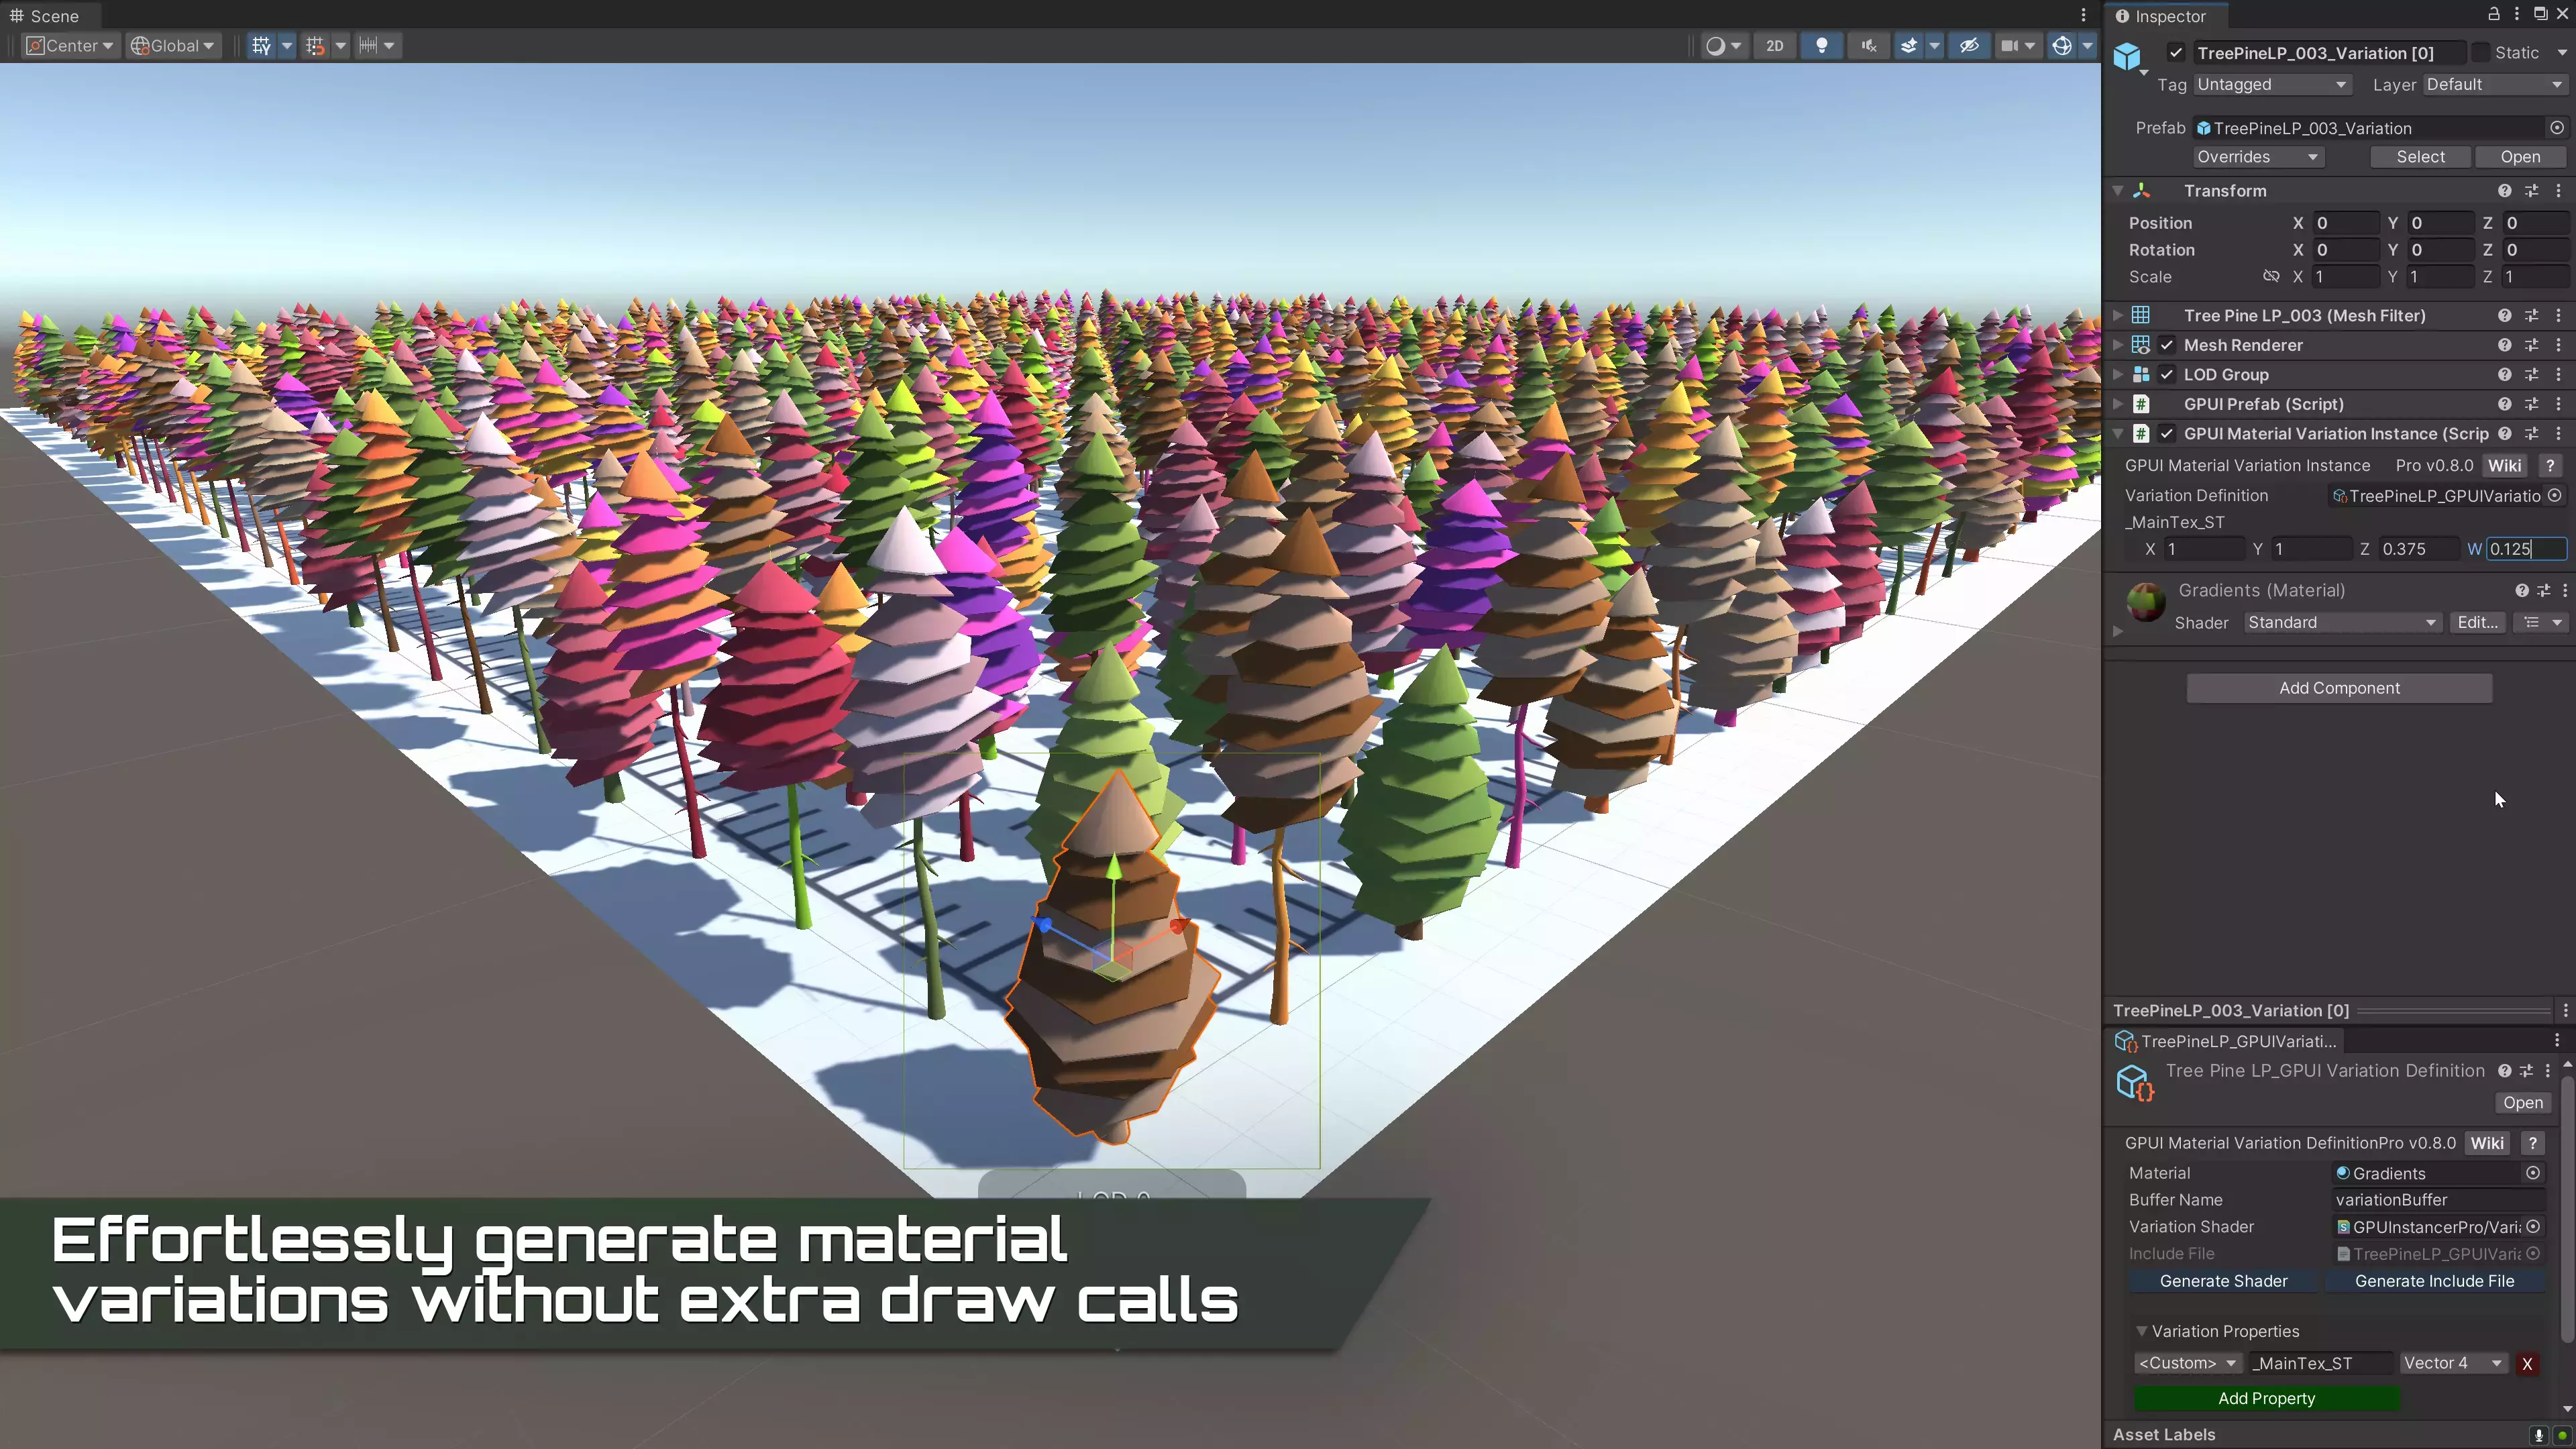Toggle scene visibility hidden-eye icon
Screen dimensions: 2576x1449
[1969, 46]
